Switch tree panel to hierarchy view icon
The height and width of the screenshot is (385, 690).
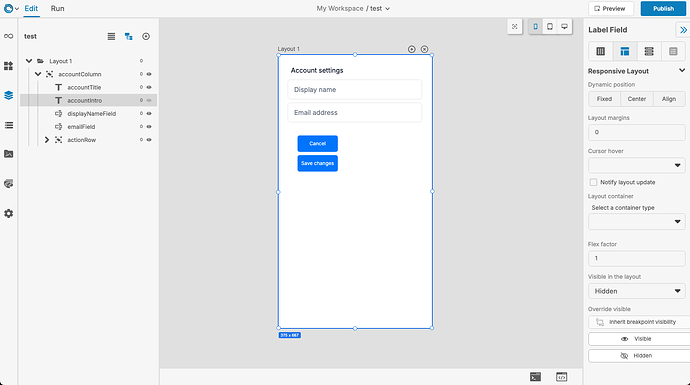[128, 37]
